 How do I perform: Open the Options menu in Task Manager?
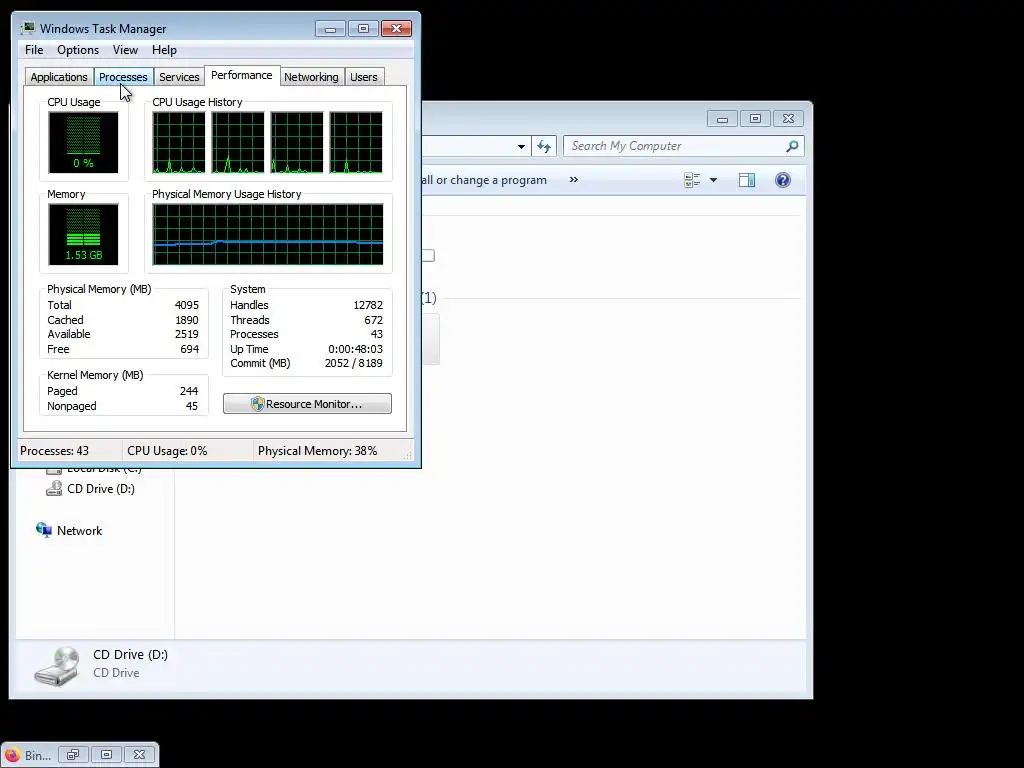click(78, 50)
